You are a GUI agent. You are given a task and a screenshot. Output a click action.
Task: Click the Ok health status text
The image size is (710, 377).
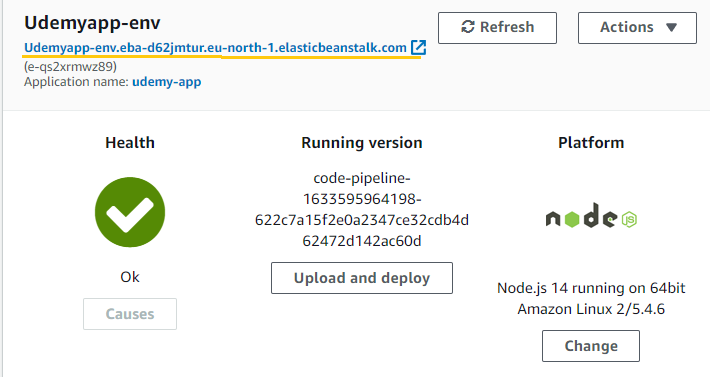pyautogui.click(x=130, y=277)
